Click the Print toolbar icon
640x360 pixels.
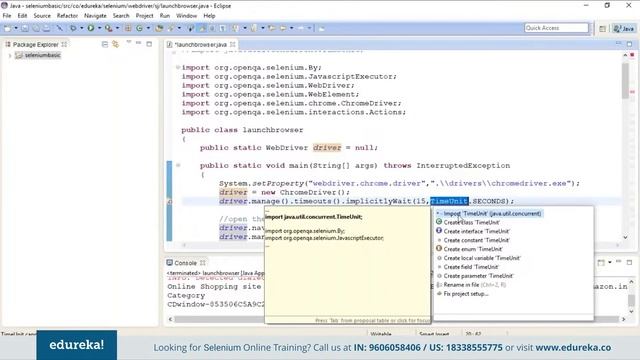[46, 28]
